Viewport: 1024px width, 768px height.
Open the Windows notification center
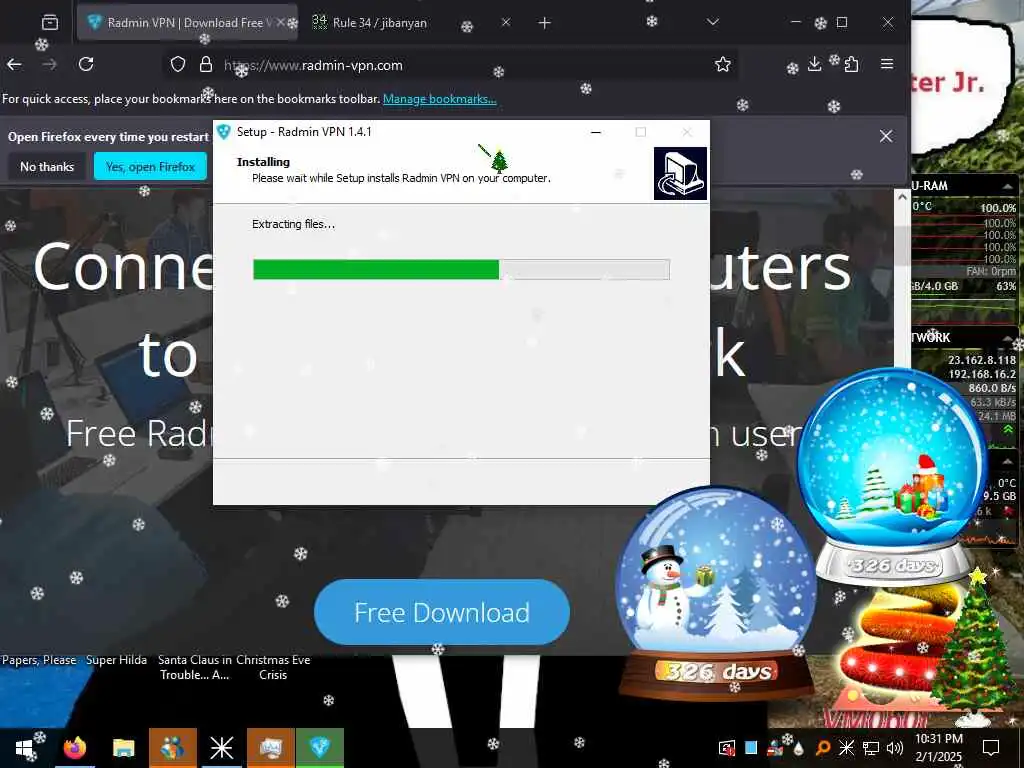pos(991,748)
